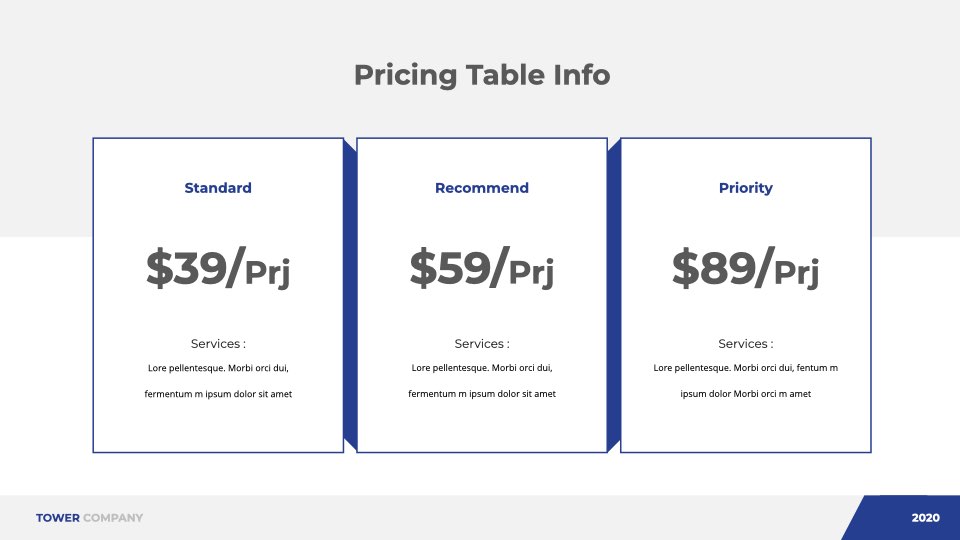The width and height of the screenshot is (960, 540).
Task: Click the Pricing Table Info title
Action: click(x=482, y=76)
